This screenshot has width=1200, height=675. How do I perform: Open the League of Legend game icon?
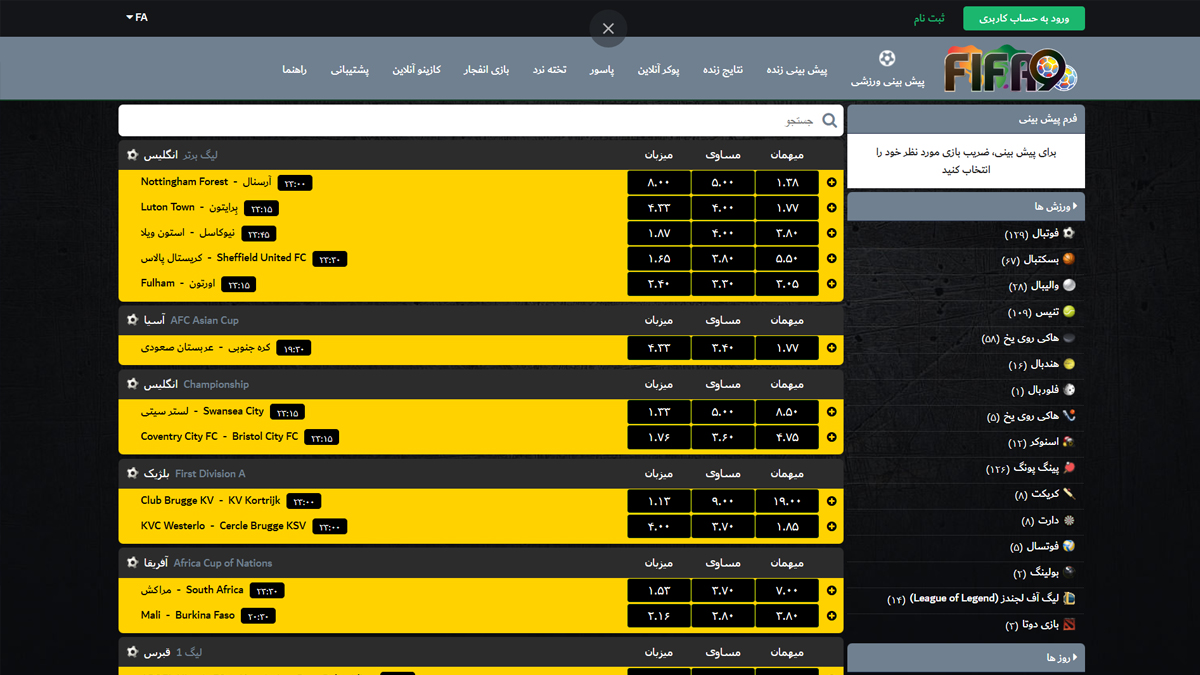[1069, 598]
